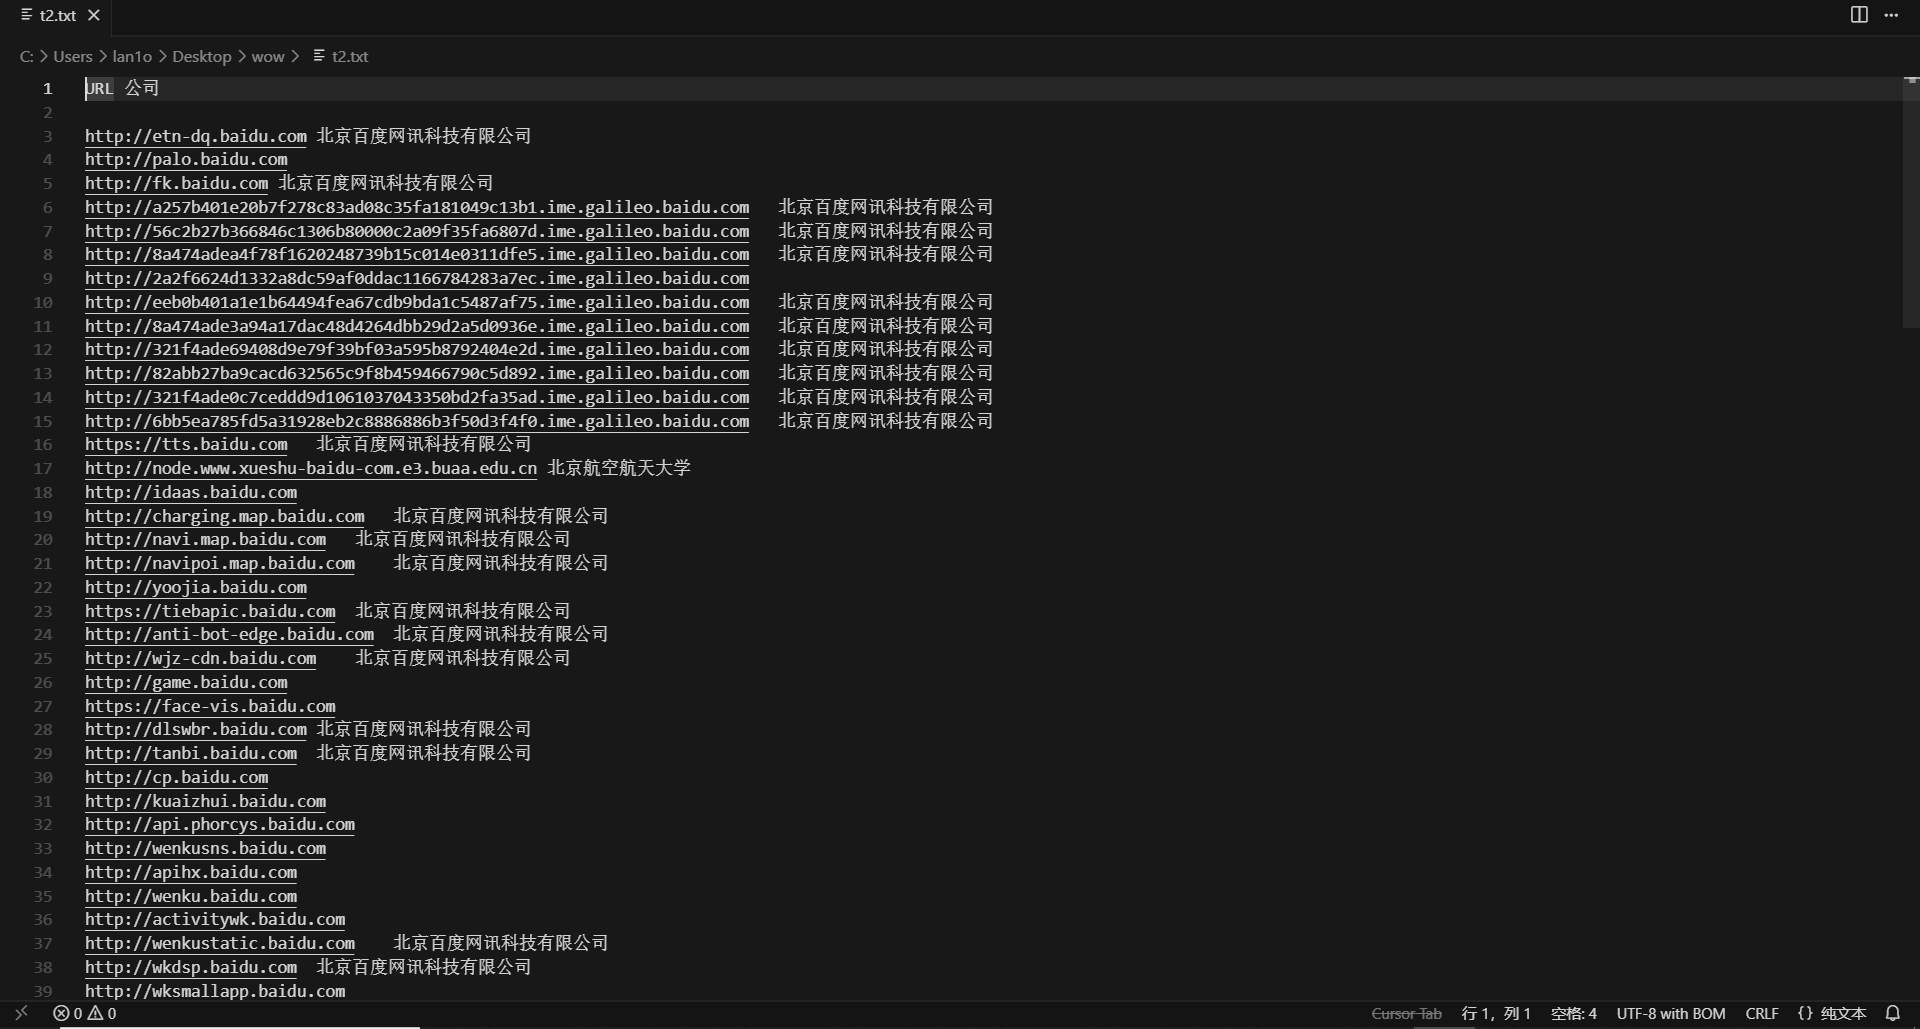The image size is (1920, 1029).
Task: Click the line and column position indicator
Action: tap(1496, 1013)
